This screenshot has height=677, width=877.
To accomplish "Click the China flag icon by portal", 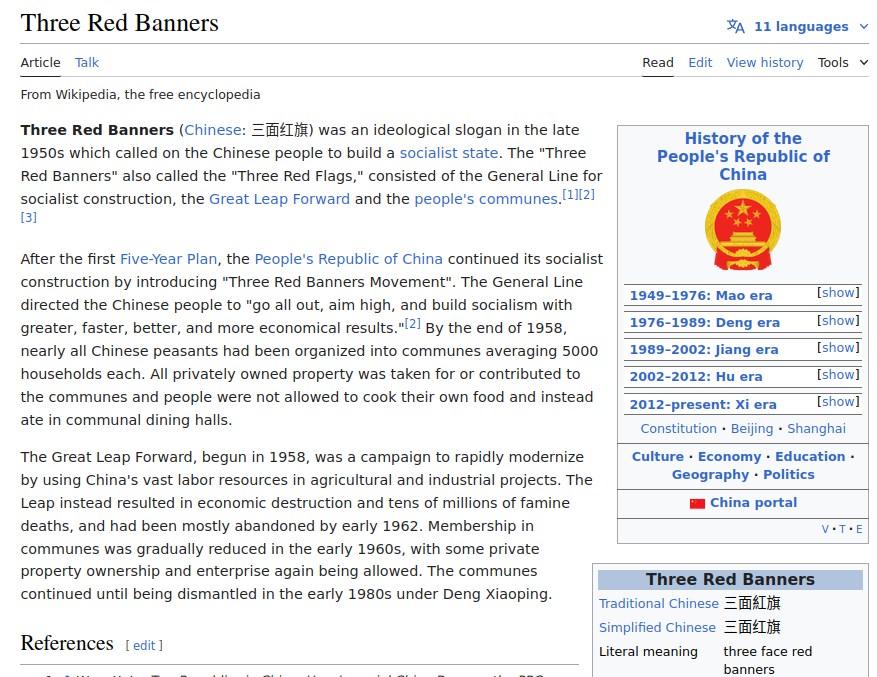I will point(697,504).
